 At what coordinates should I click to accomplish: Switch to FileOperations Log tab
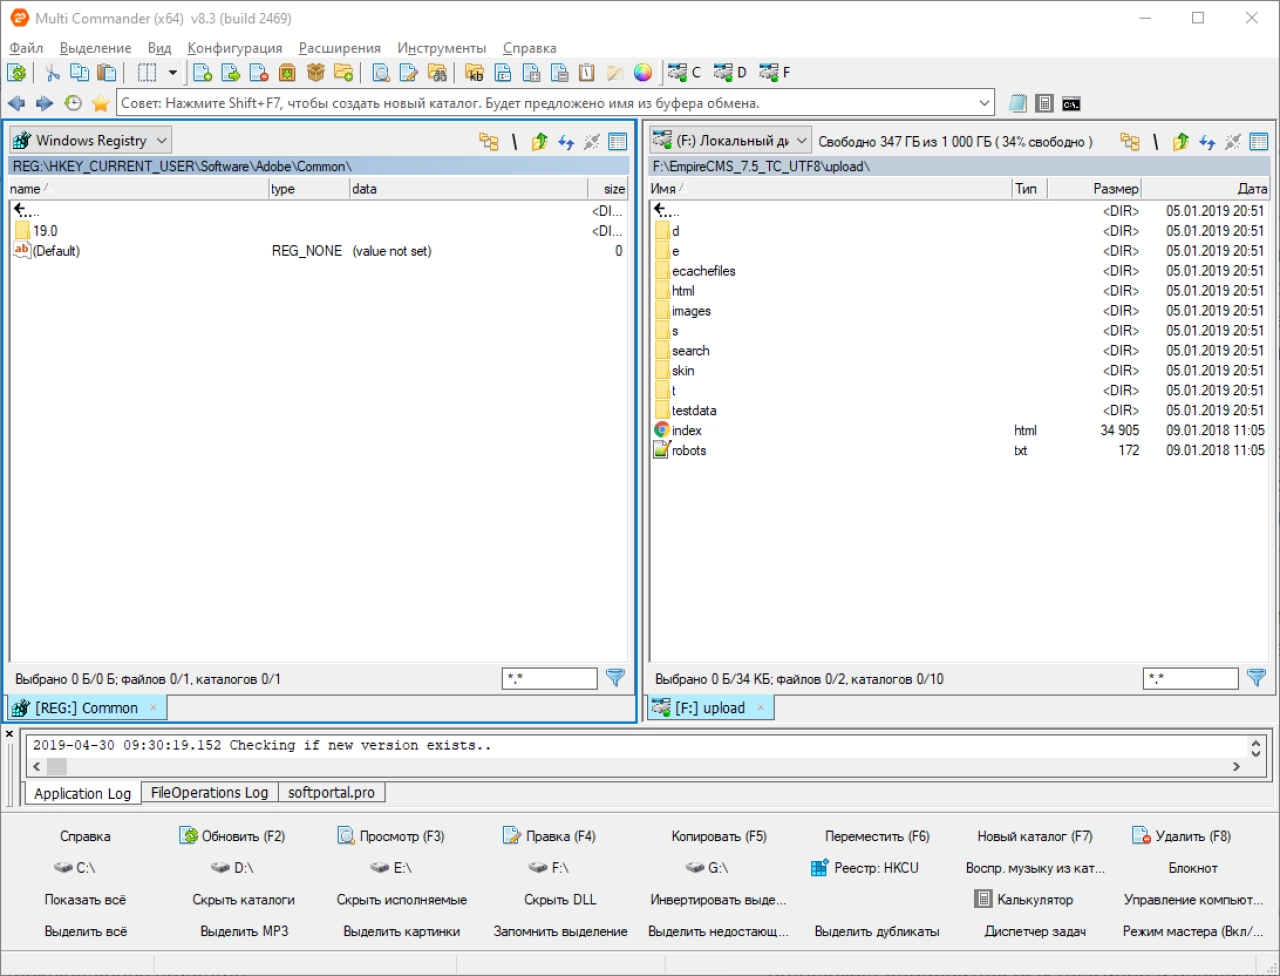pos(209,792)
